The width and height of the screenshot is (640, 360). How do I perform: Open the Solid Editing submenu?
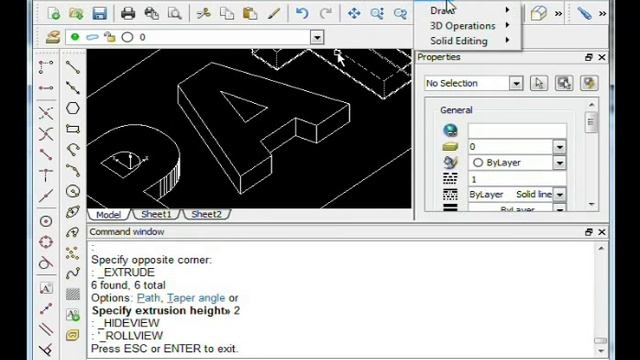coord(468,41)
